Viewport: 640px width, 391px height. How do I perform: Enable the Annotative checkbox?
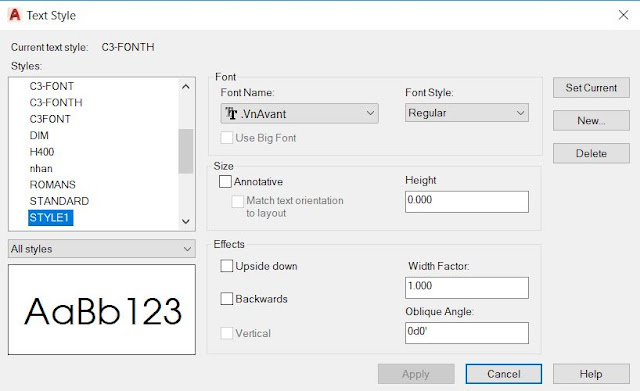point(225,181)
